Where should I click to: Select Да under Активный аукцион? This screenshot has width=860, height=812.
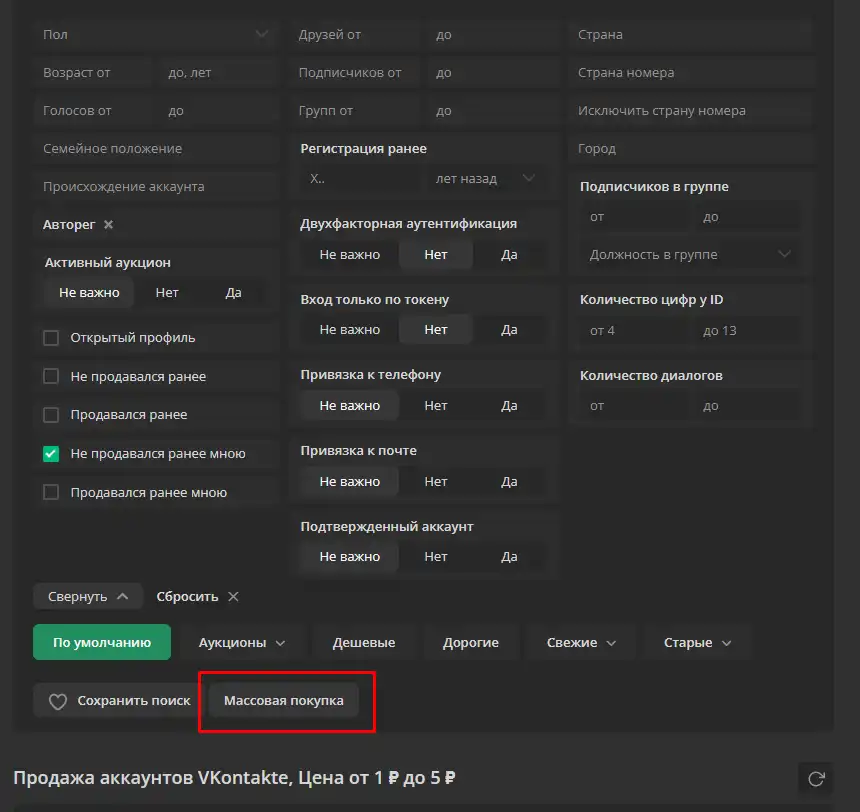point(233,293)
